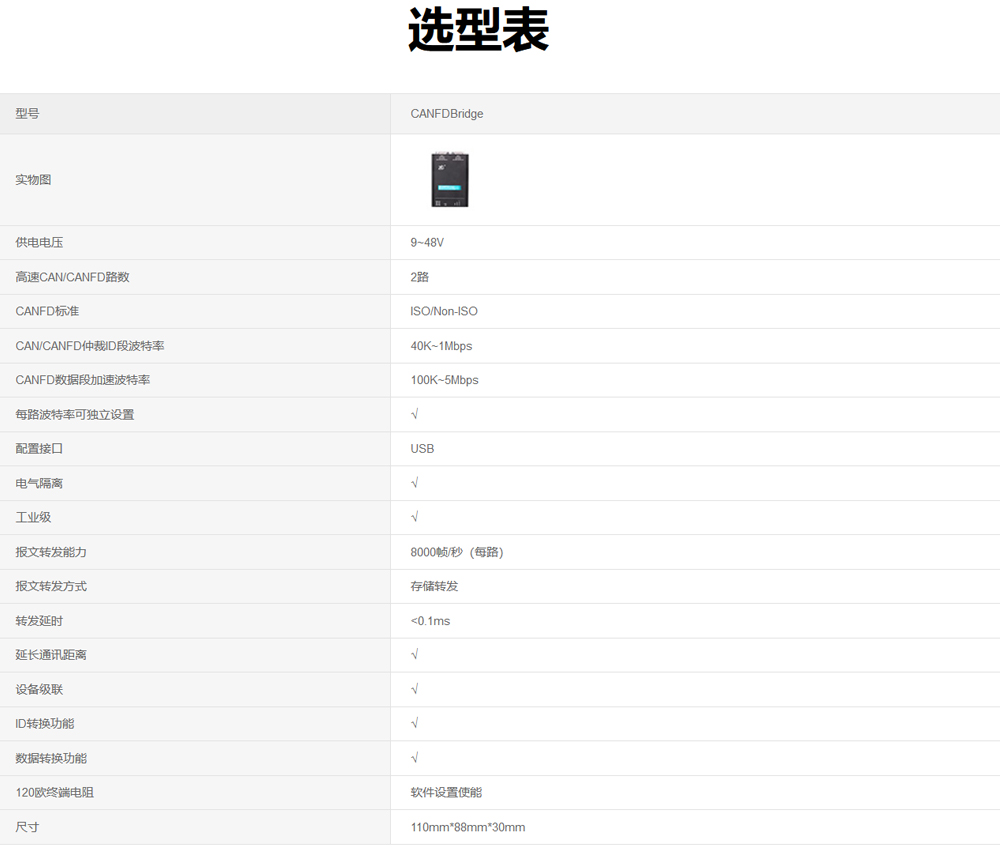
Task: Click the ID转换功能 label
Action: (45, 724)
